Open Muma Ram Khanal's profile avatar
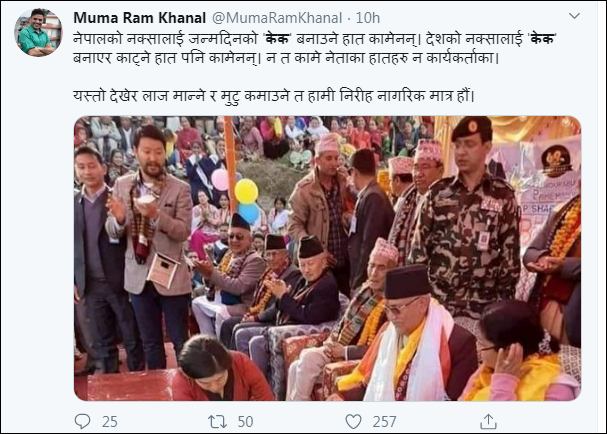The height and width of the screenshot is (434, 607). (x=38, y=32)
